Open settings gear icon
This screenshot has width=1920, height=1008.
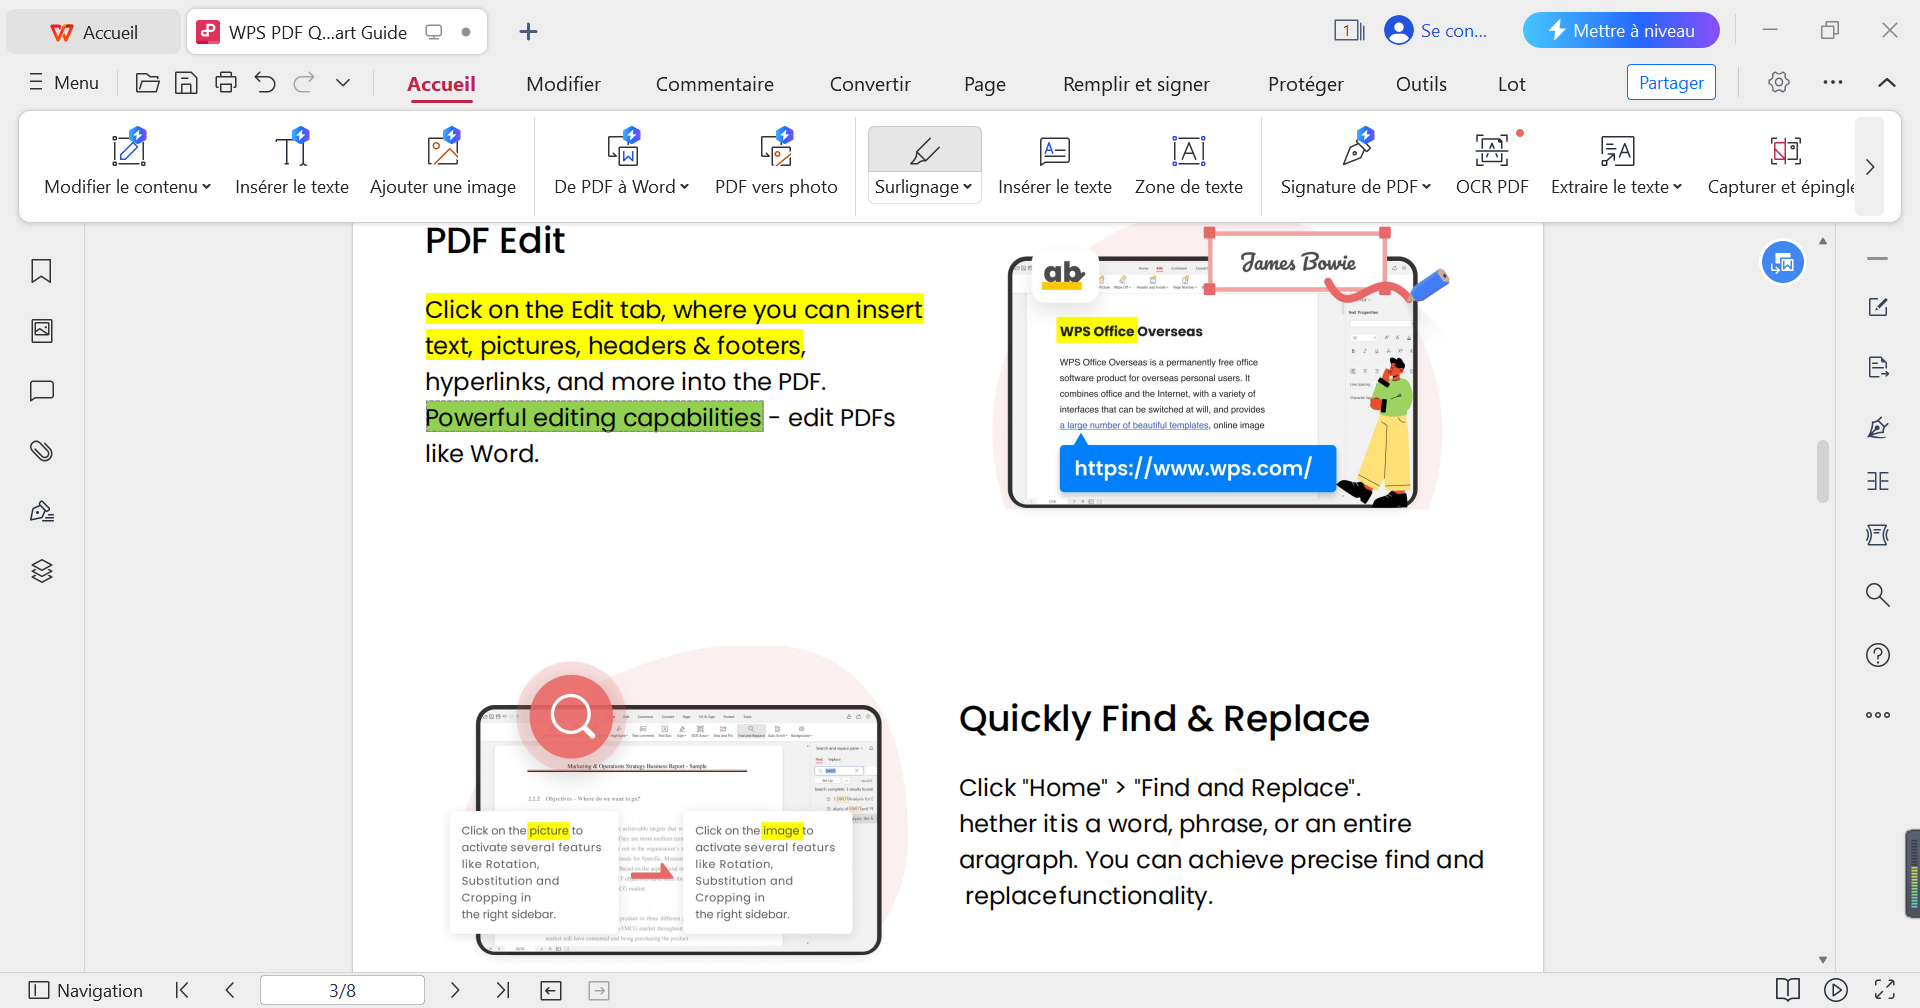(1778, 82)
